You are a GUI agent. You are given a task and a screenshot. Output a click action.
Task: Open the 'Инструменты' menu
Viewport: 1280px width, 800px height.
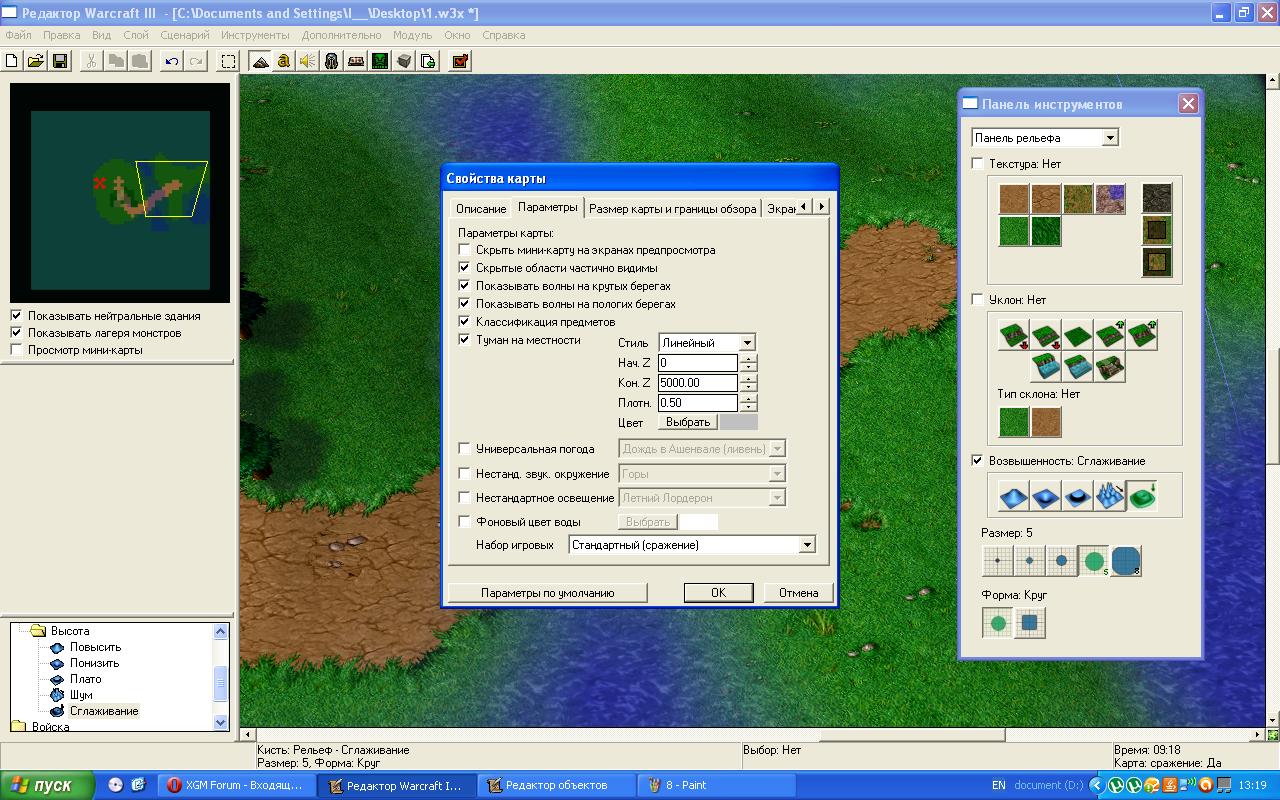[255, 35]
